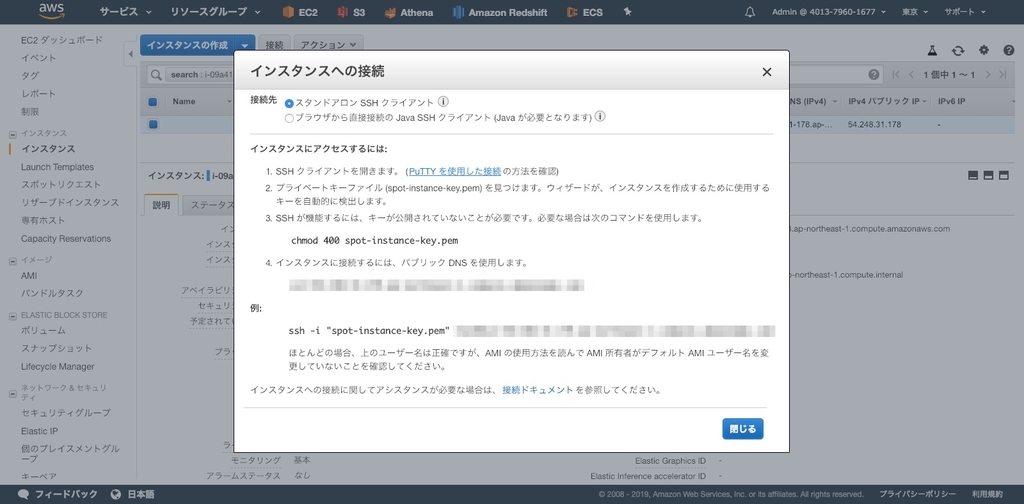Open the S3 shortcut in top bar
This screenshot has width=1024, height=504.
[351, 12]
